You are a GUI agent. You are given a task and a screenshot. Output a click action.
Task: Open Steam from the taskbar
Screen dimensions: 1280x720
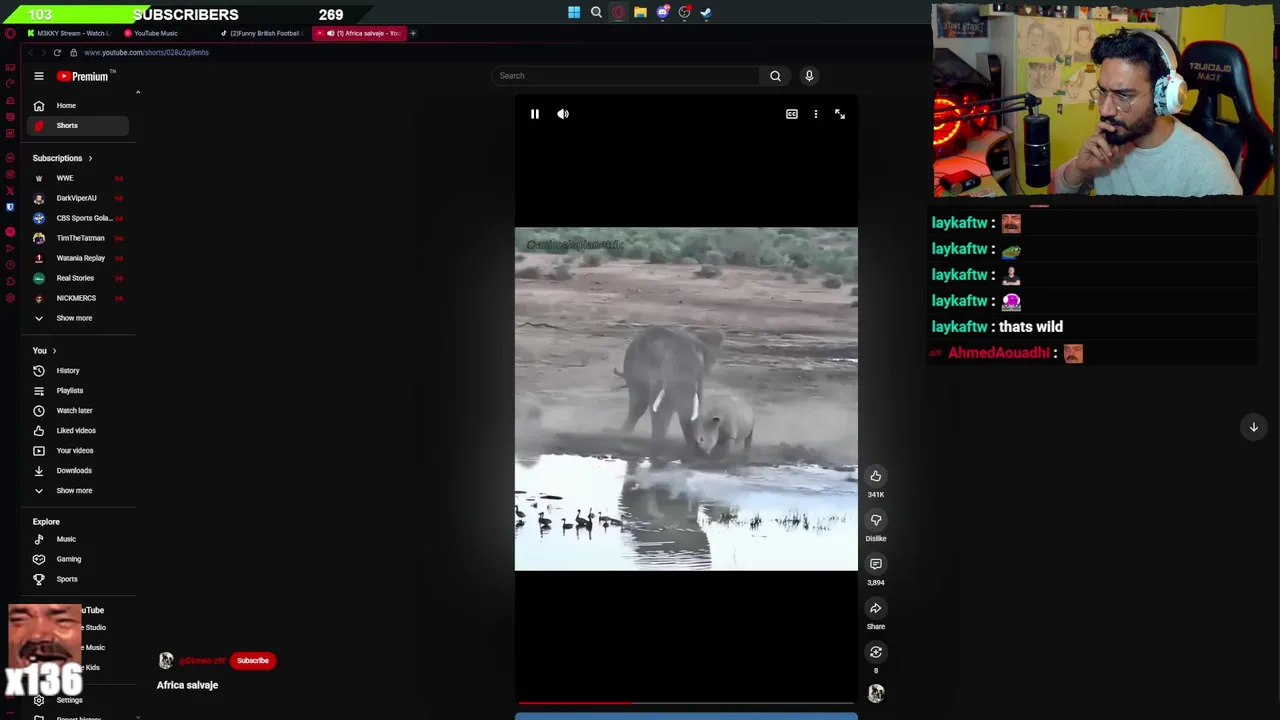click(x=706, y=13)
